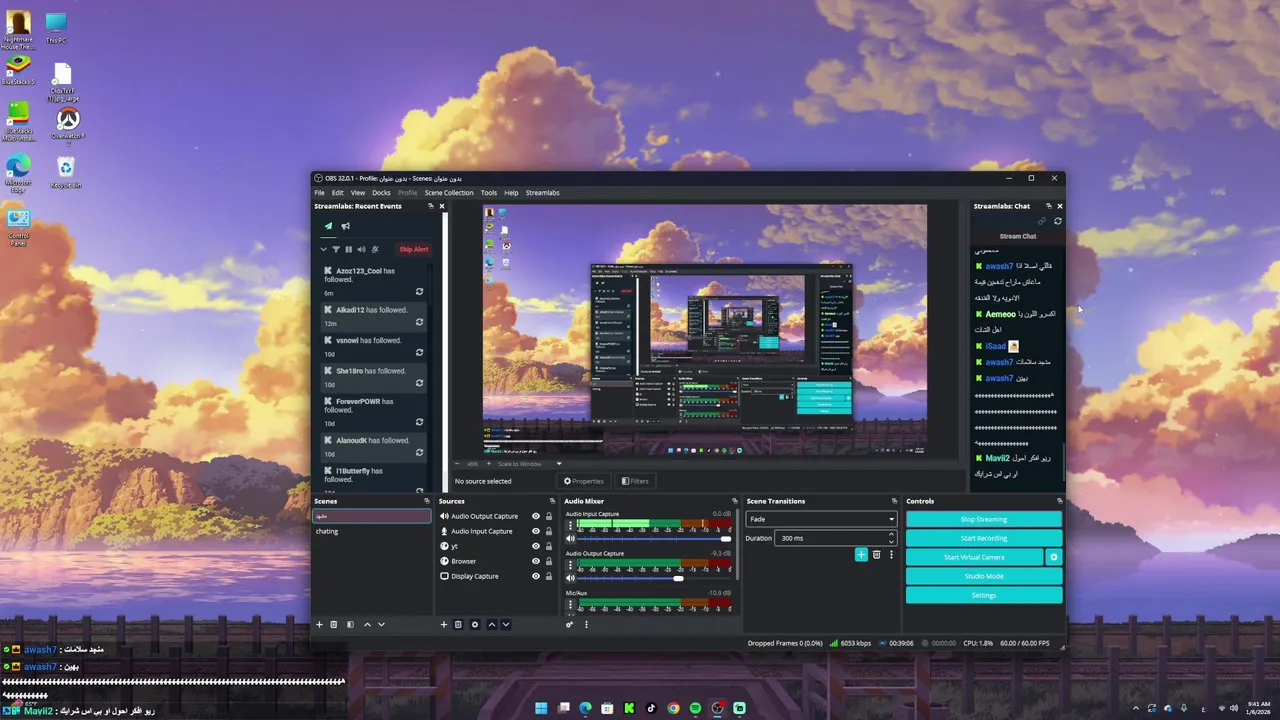Move scene up in Scenes toolbar
The height and width of the screenshot is (720, 1280).
367,624
